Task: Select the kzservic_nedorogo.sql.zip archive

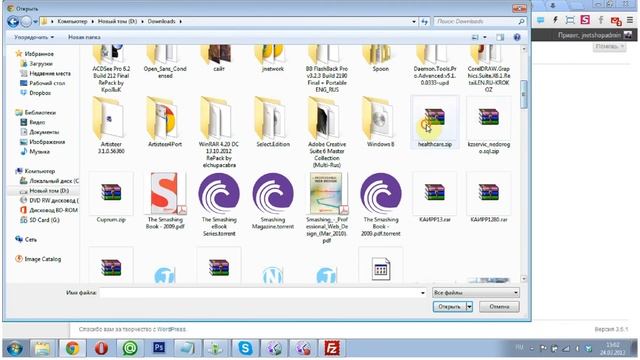Action: (x=489, y=126)
